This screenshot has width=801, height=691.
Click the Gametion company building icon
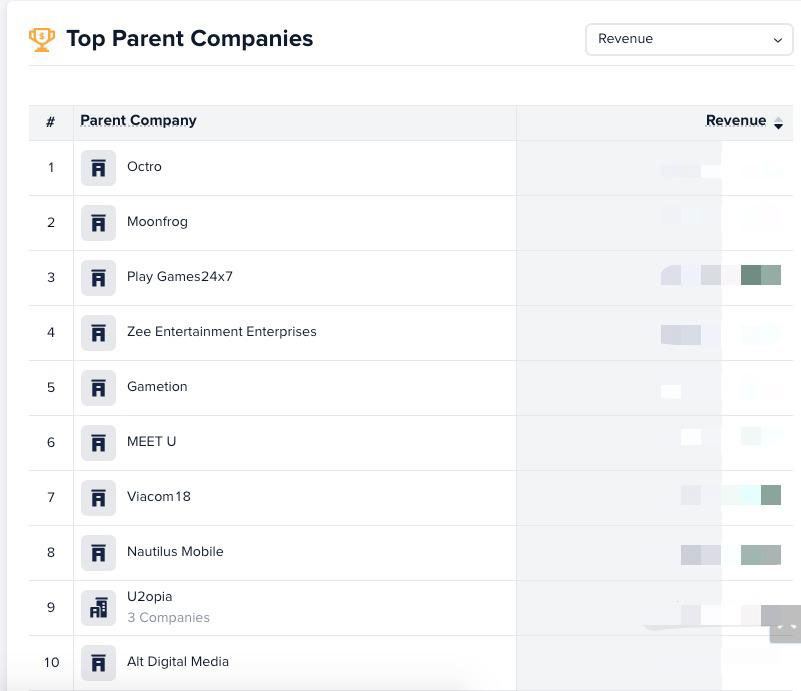pyautogui.click(x=98, y=388)
